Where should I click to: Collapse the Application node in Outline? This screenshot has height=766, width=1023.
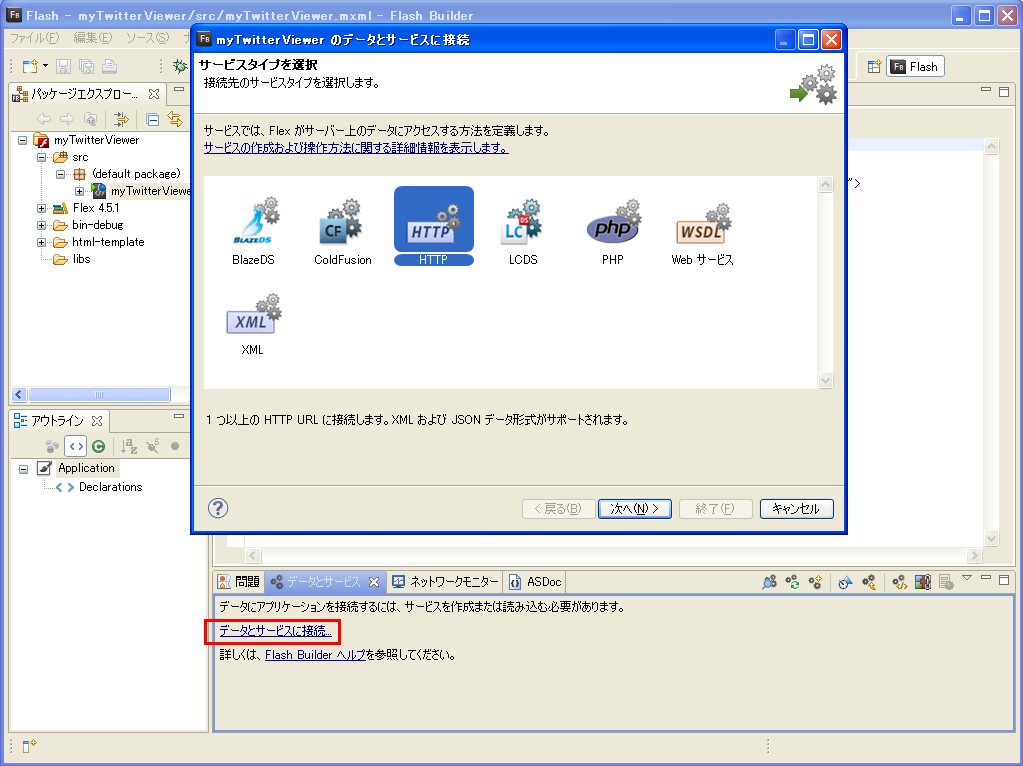click(x=23, y=469)
